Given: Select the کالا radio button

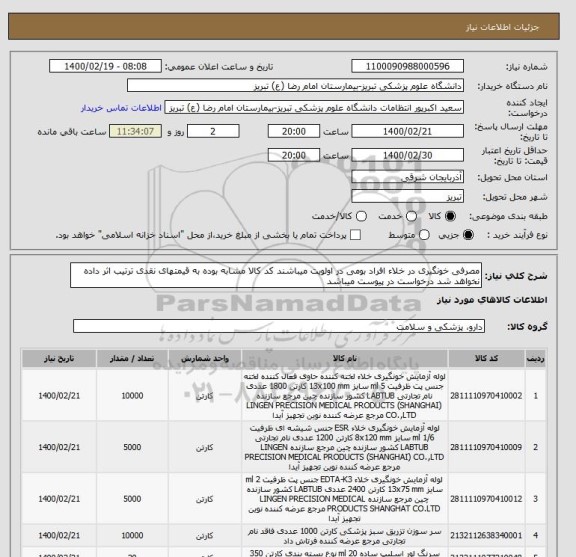Looking at the screenshot, I should pos(450,216).
